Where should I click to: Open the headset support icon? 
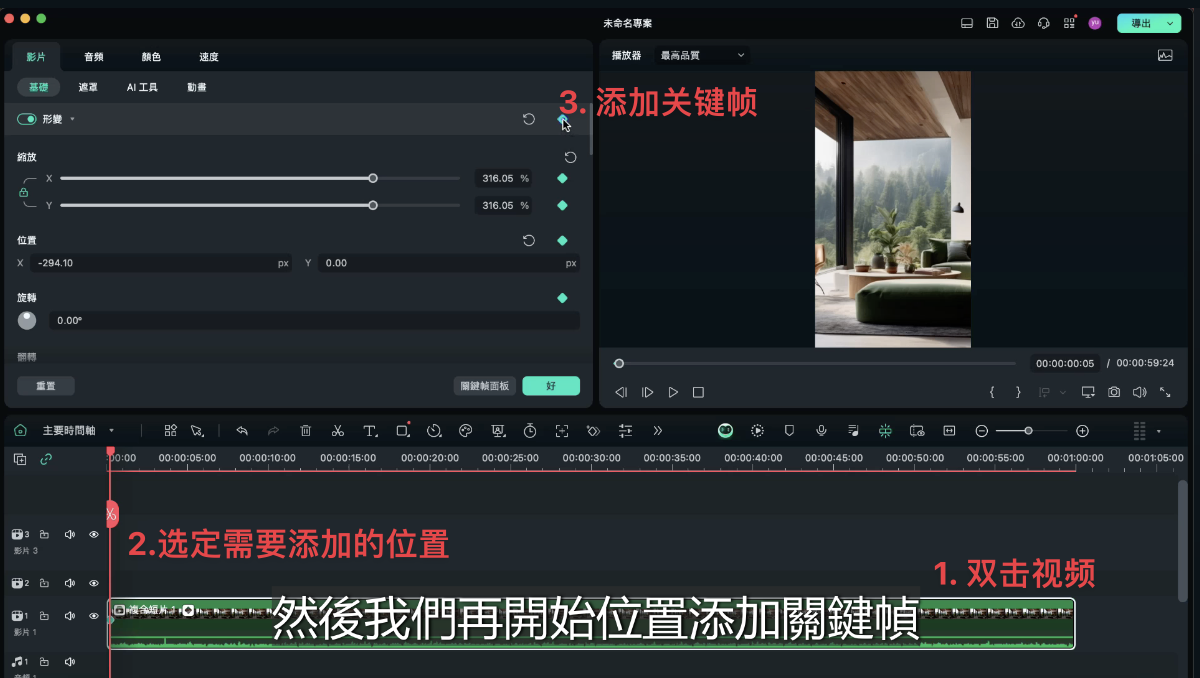1044,23
